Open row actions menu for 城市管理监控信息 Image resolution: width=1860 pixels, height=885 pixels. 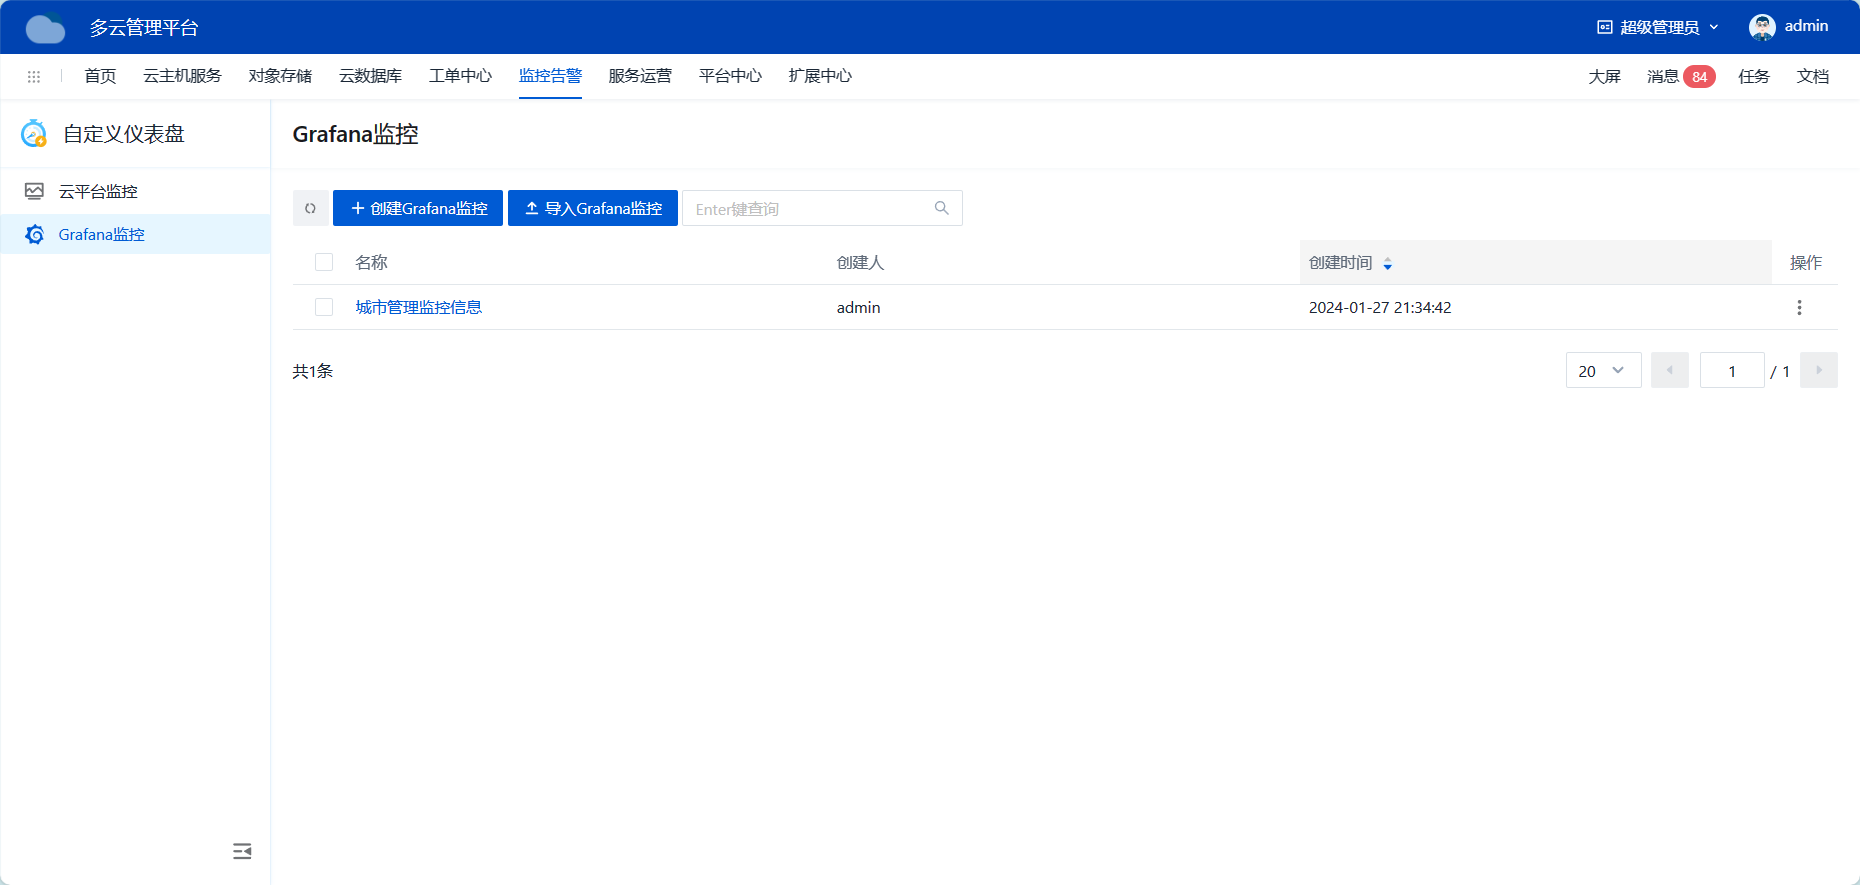pos(1799,308)
